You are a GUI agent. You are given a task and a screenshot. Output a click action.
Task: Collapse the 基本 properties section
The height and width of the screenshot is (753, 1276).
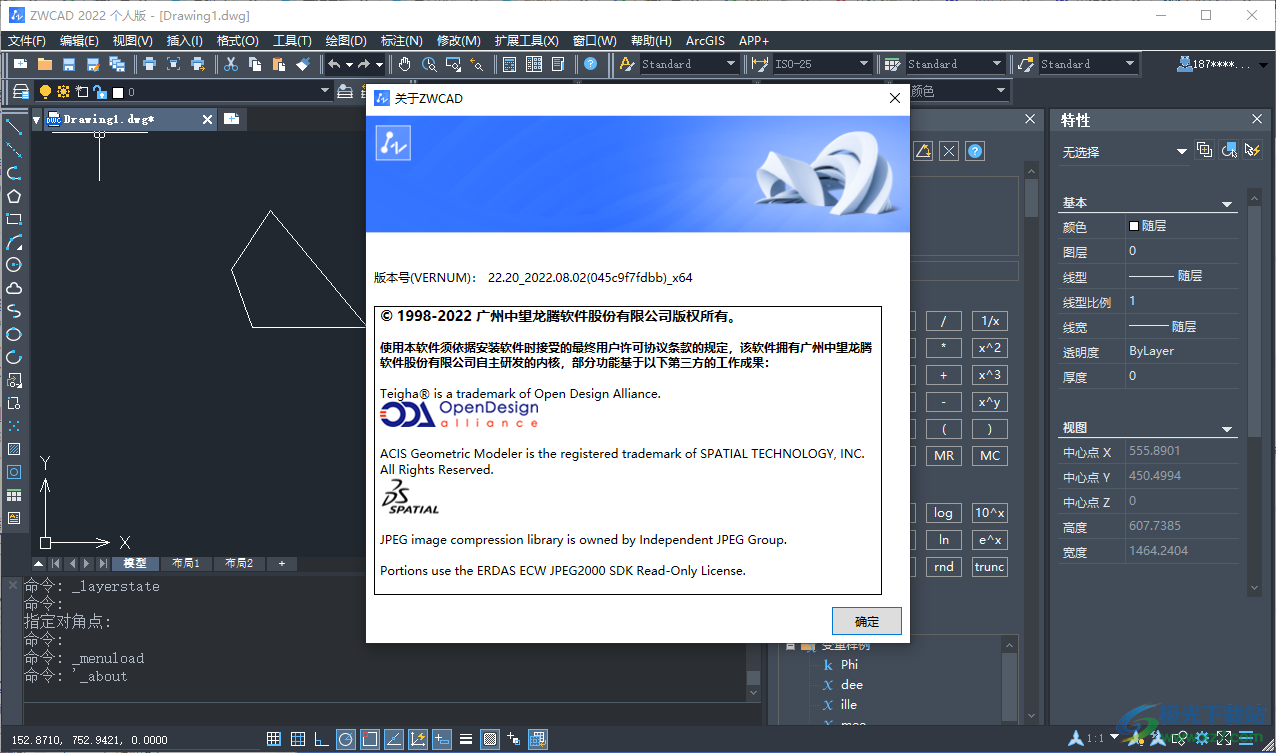pos(1228,204)
